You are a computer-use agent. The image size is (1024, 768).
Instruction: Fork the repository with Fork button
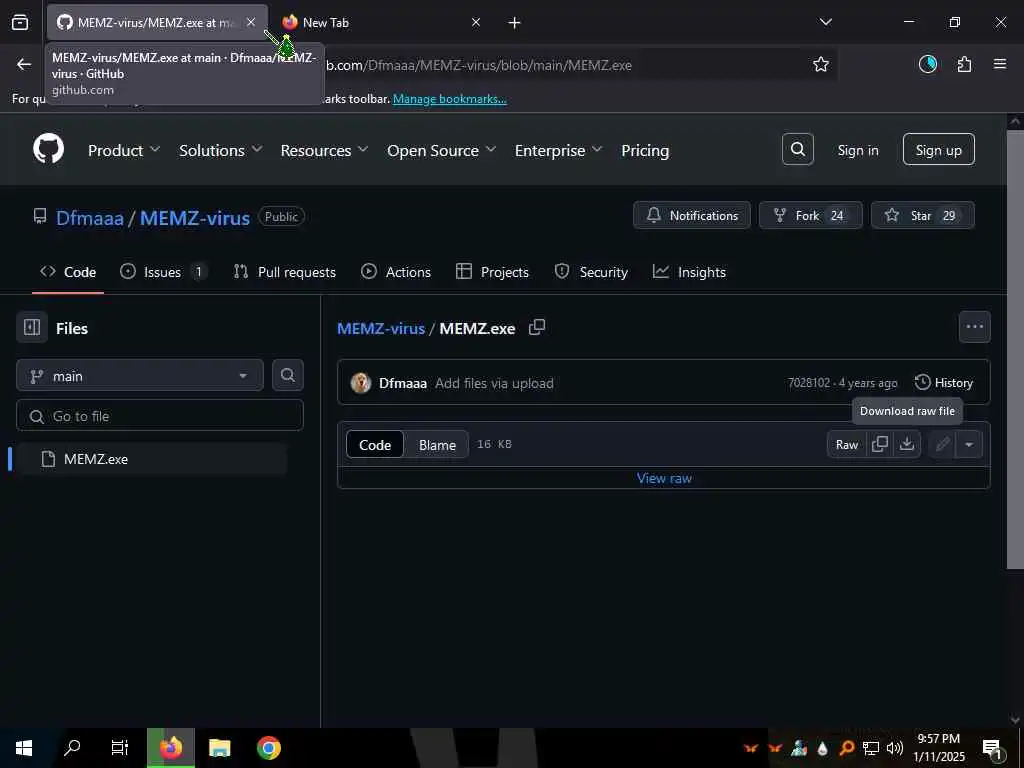810,216
